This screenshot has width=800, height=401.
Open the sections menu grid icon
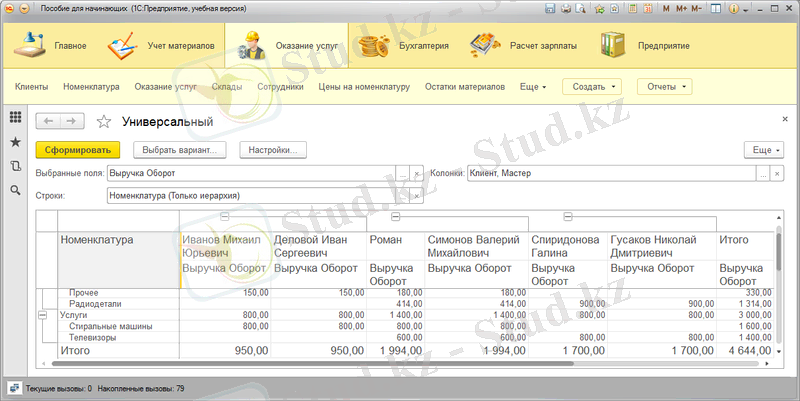[x=15, y=118]
